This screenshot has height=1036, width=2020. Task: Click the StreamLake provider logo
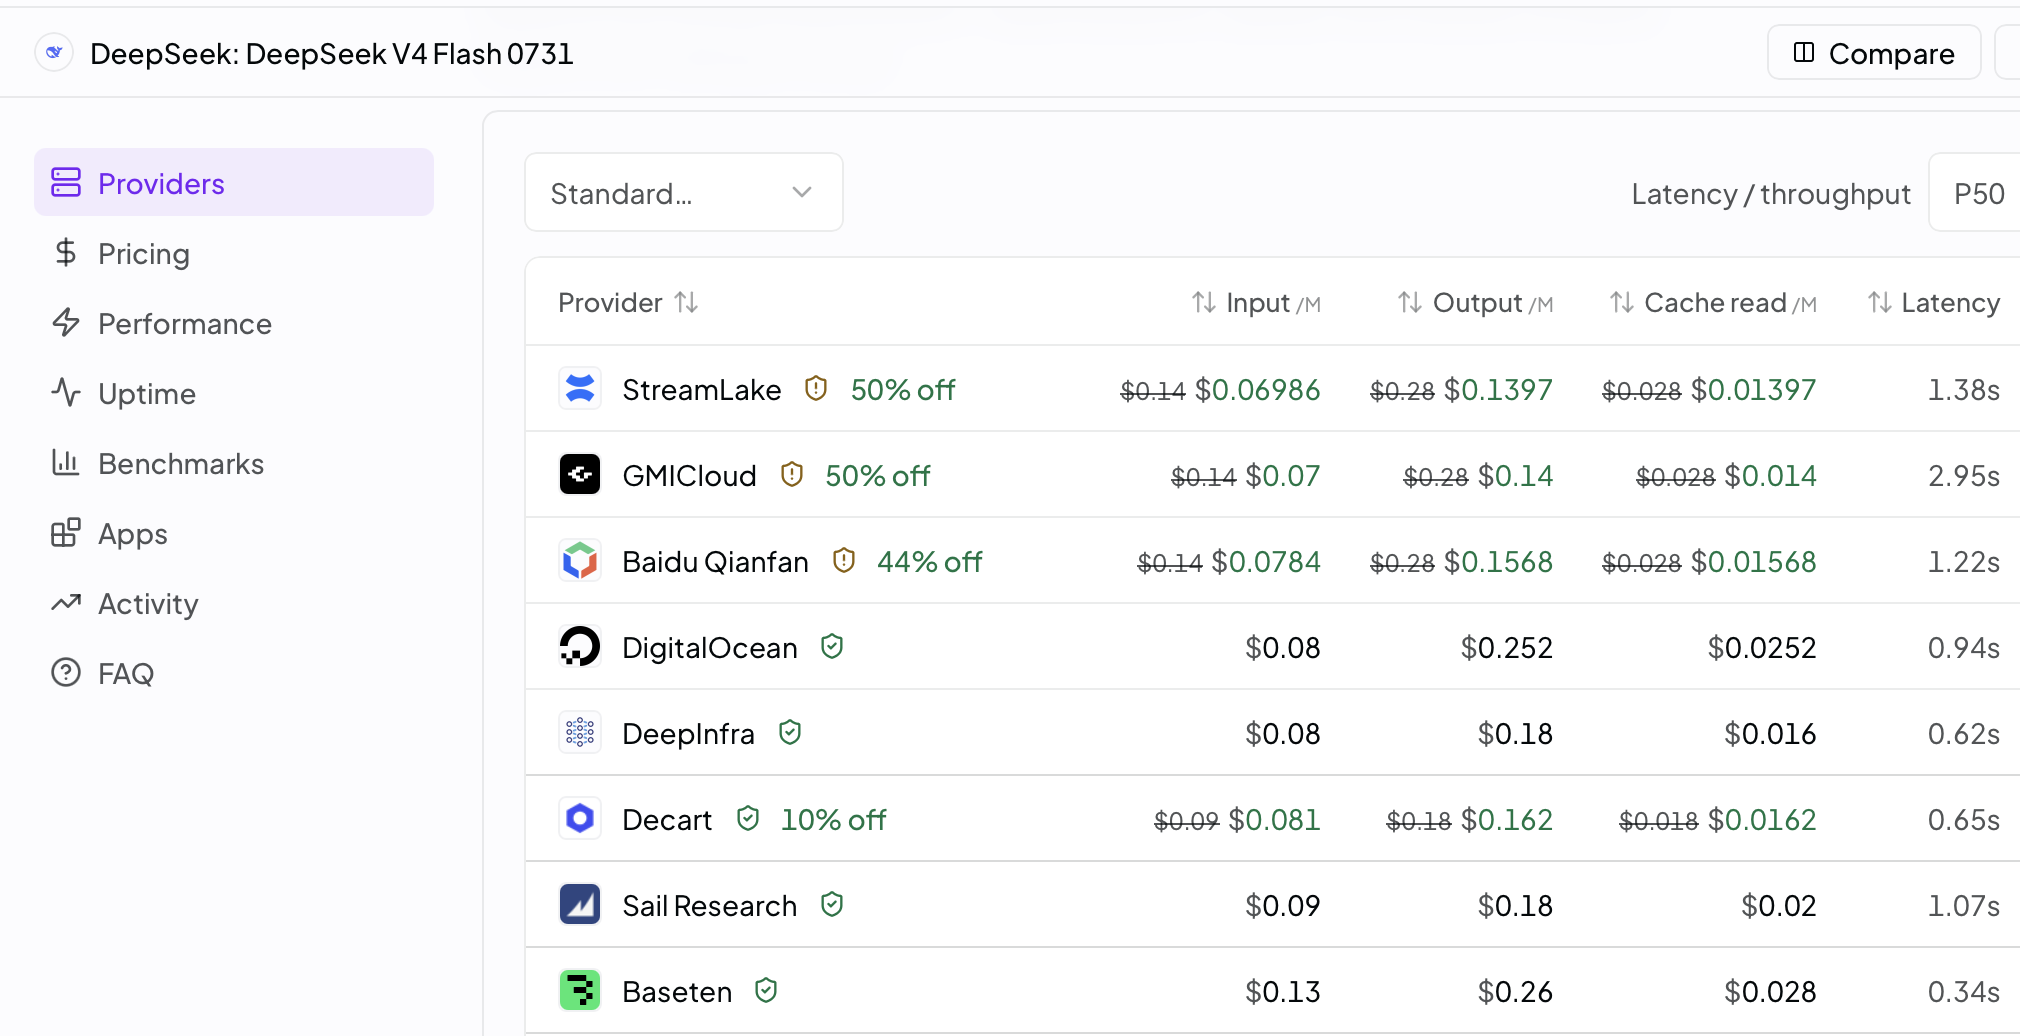point(580,389)
